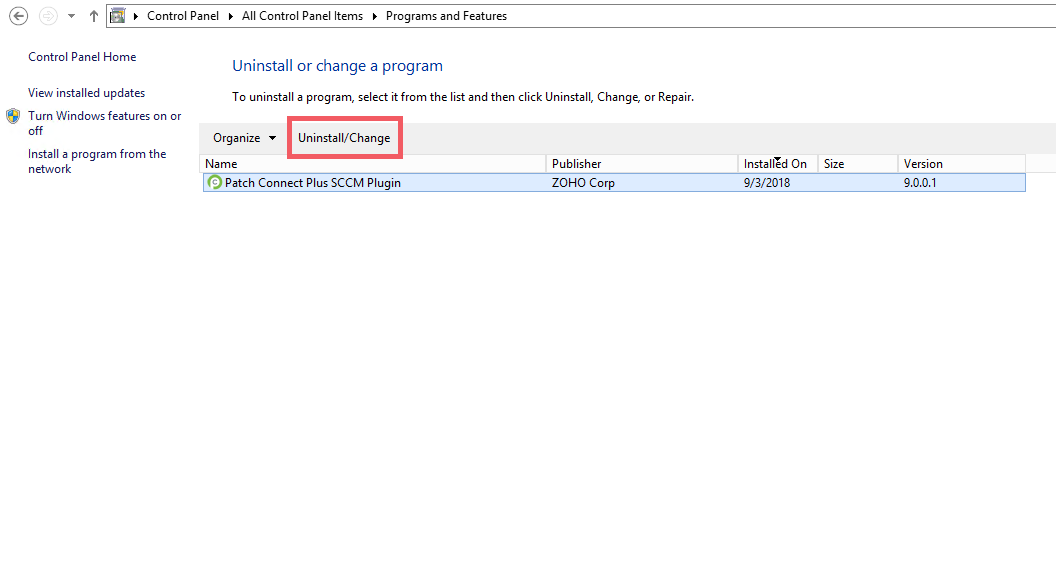The height and width of the screenshot is (574, 1056).
Task: Open Turn Windows features on or off
Action: point(104,123)
